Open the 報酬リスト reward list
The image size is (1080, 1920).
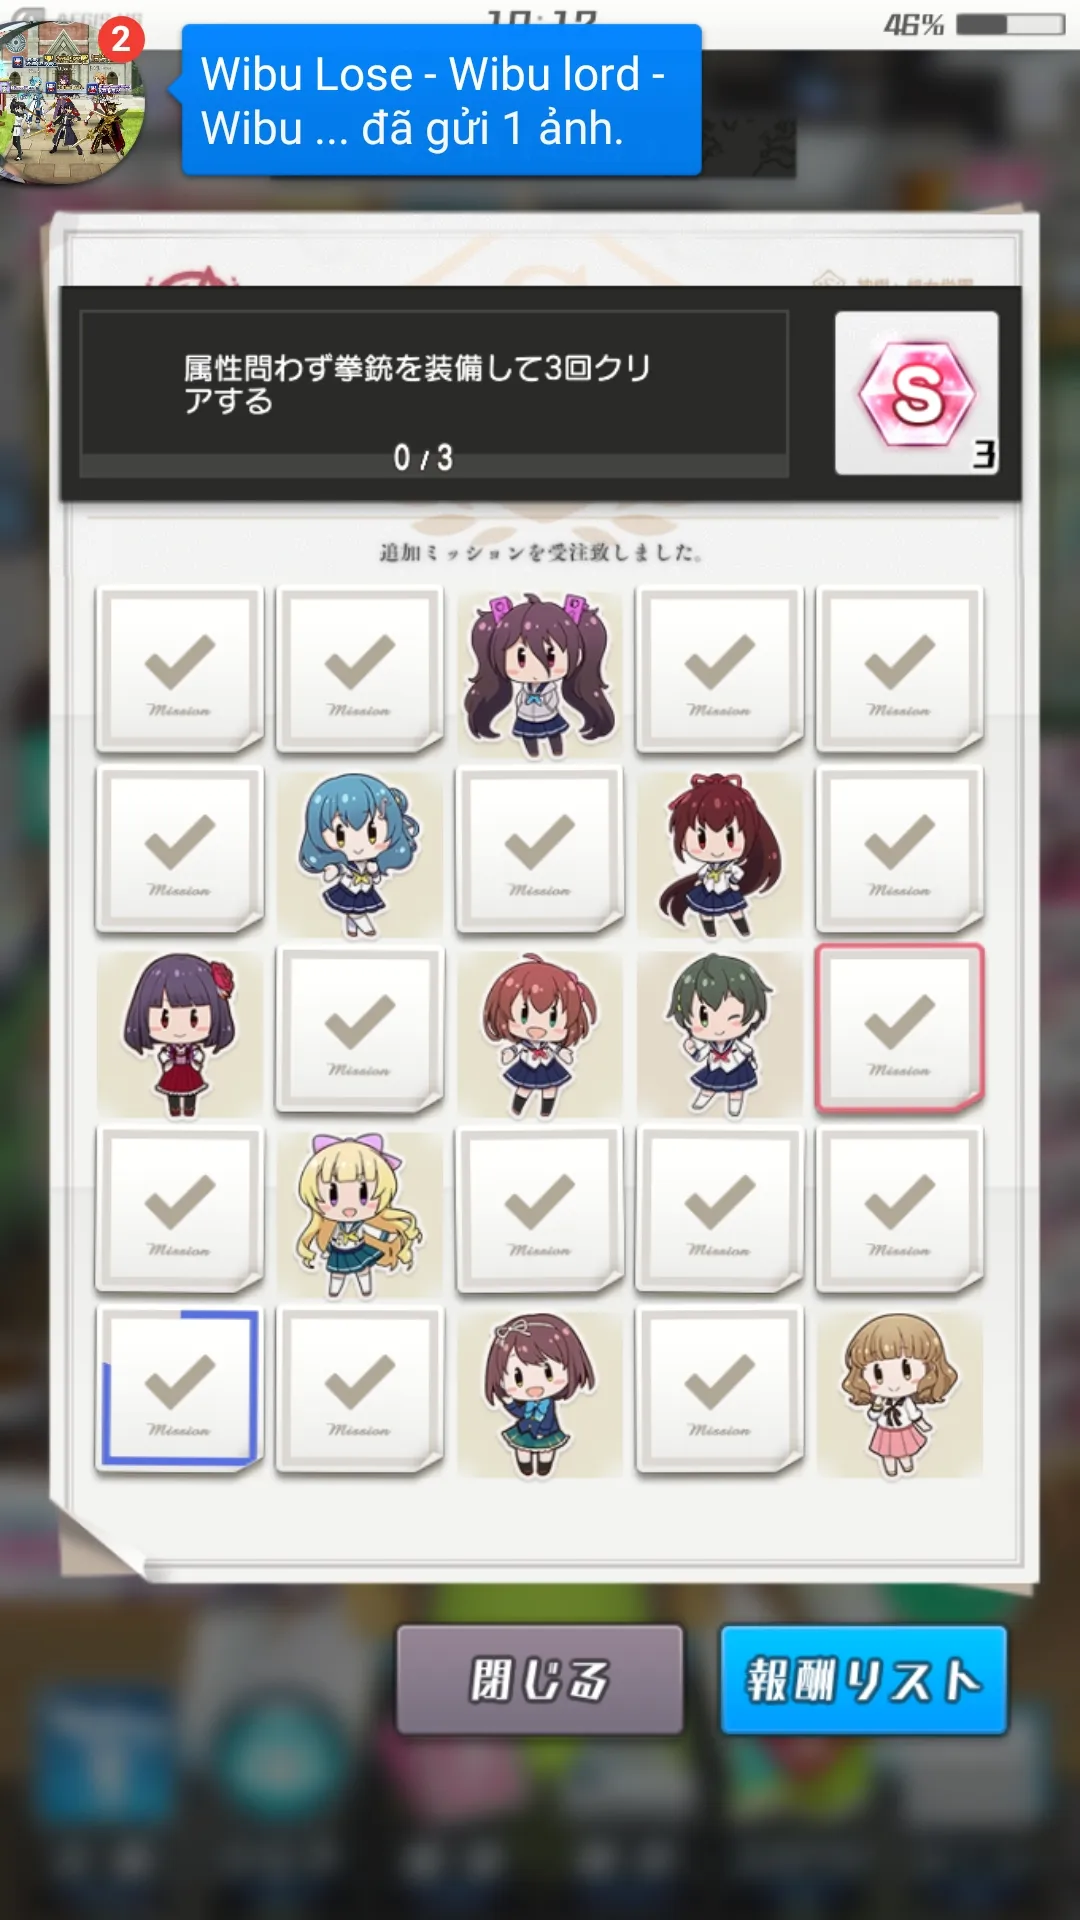click(x=863, y=1679)
